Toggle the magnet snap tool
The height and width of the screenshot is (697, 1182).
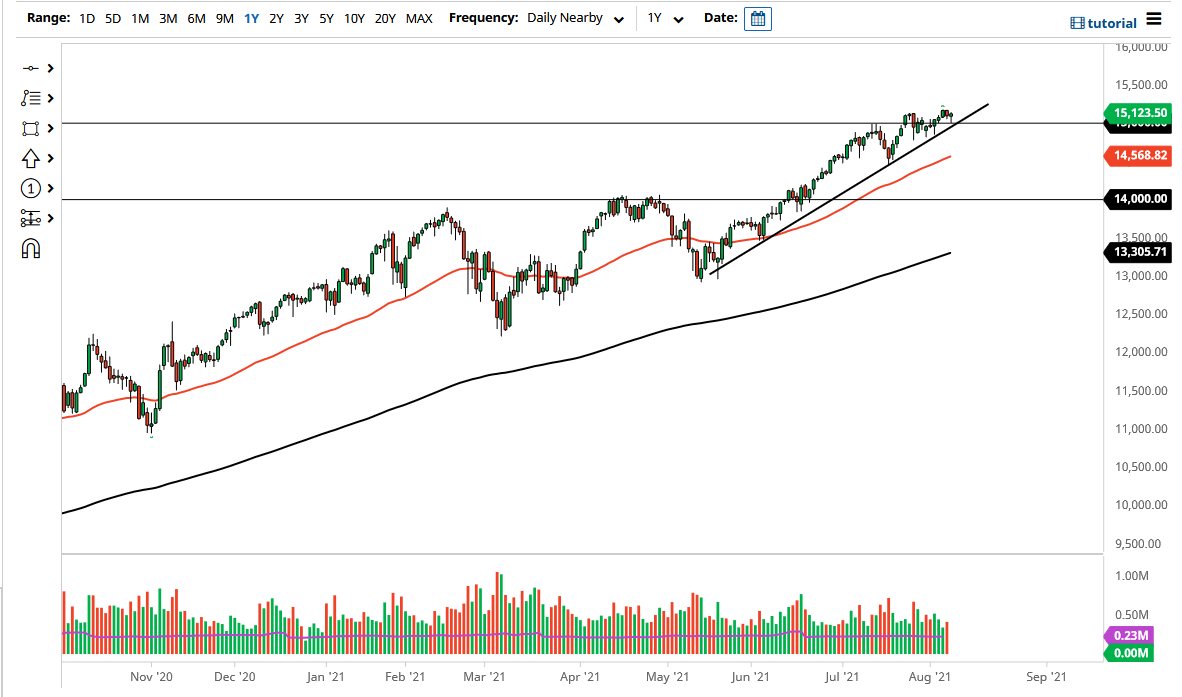[31, 248]
